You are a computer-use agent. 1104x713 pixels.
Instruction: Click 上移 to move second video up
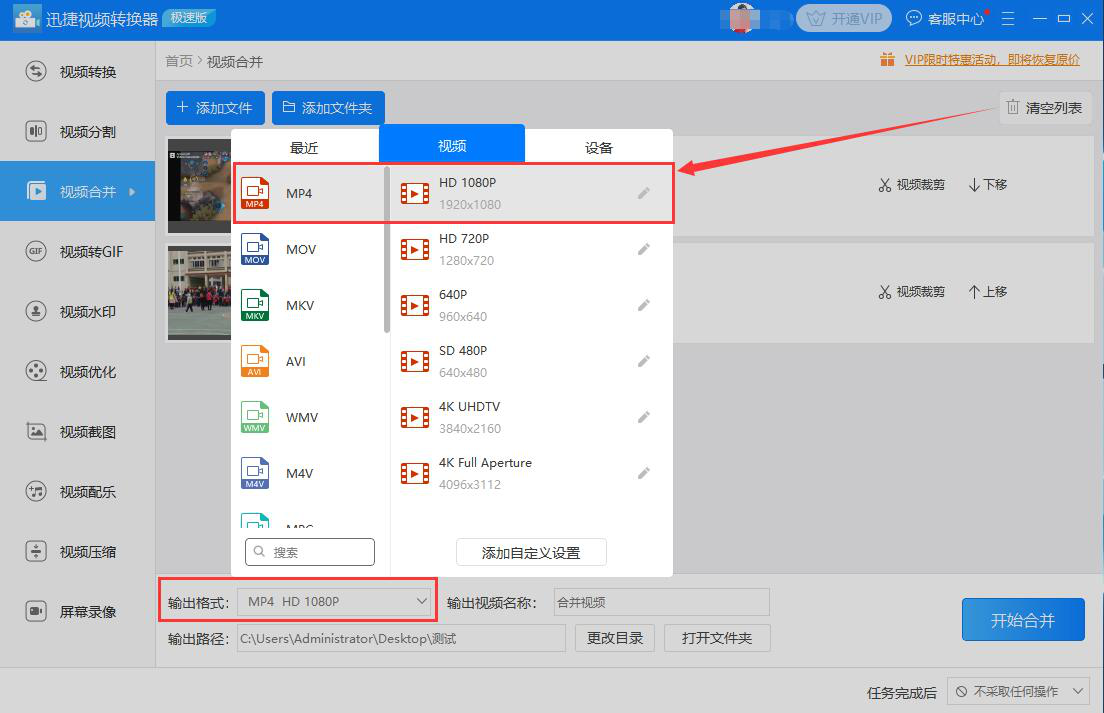[x=988, y=291]
